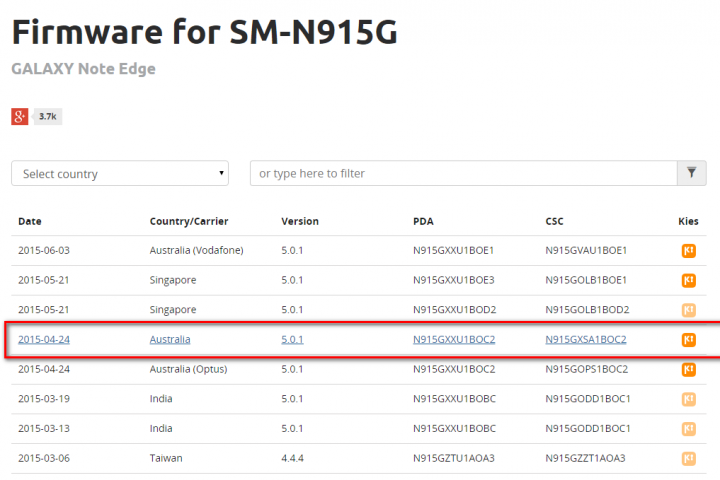
Task: Click Kies icon for Australia (Vodafone) row
Action: pos(688,251)
